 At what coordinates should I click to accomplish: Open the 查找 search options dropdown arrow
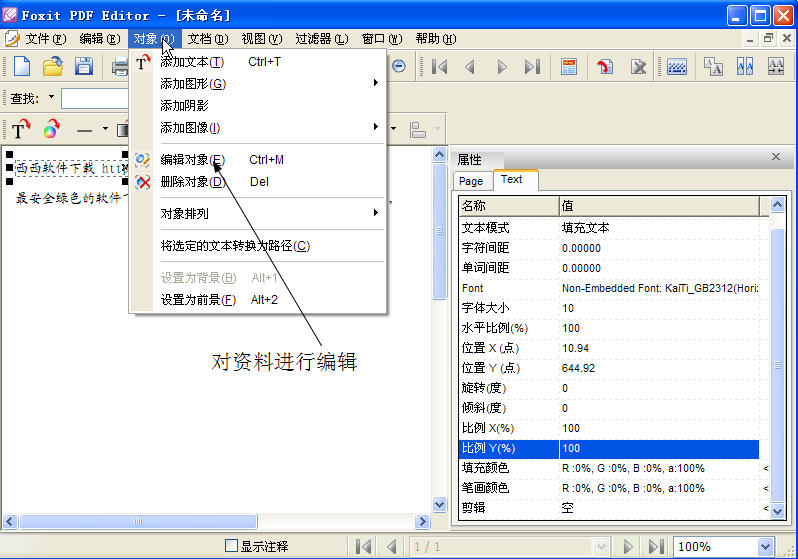coord(51,96)
